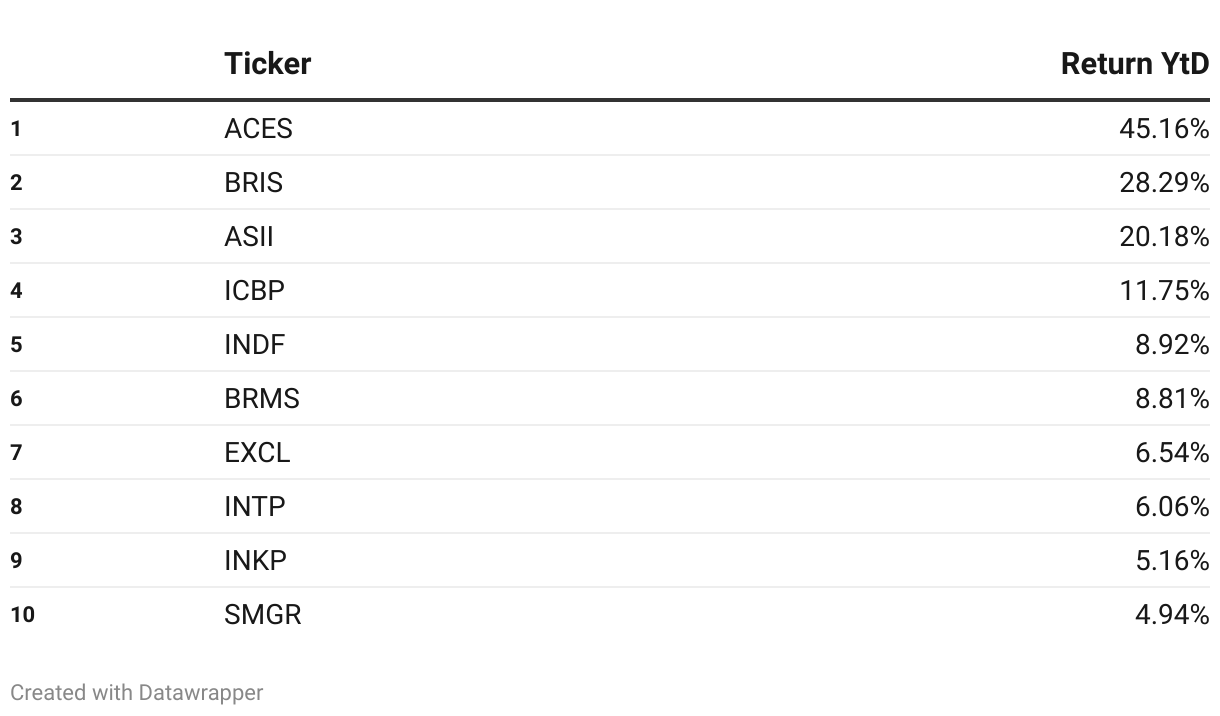Click the Ticker column header
The height and width of the screenshot is (716, 1220).
click(267, 64)
